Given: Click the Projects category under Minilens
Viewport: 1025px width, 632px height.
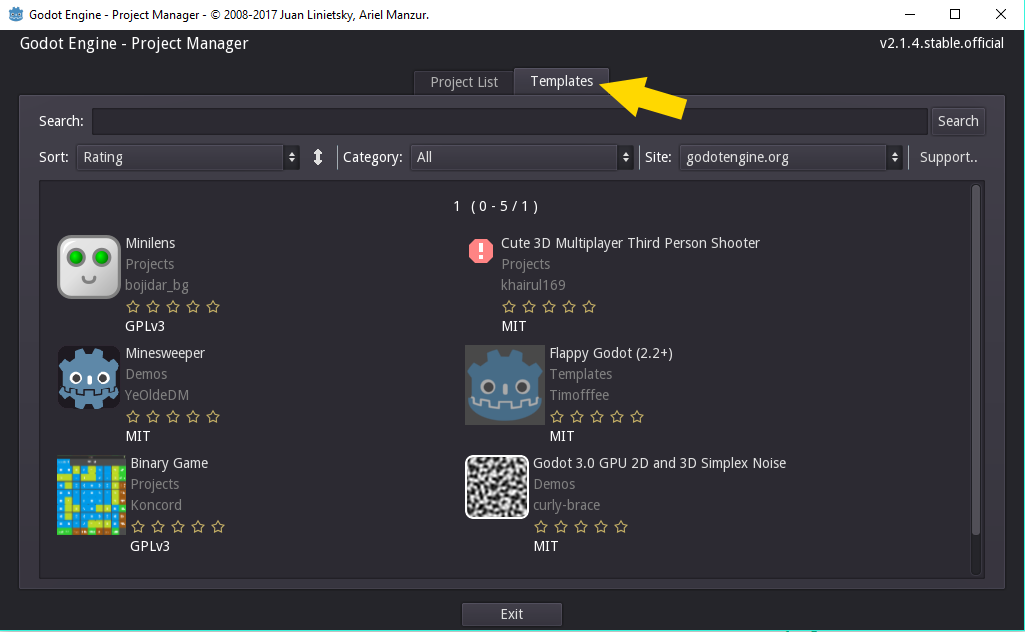Looking at the screenshot, I should coord(150,265).
